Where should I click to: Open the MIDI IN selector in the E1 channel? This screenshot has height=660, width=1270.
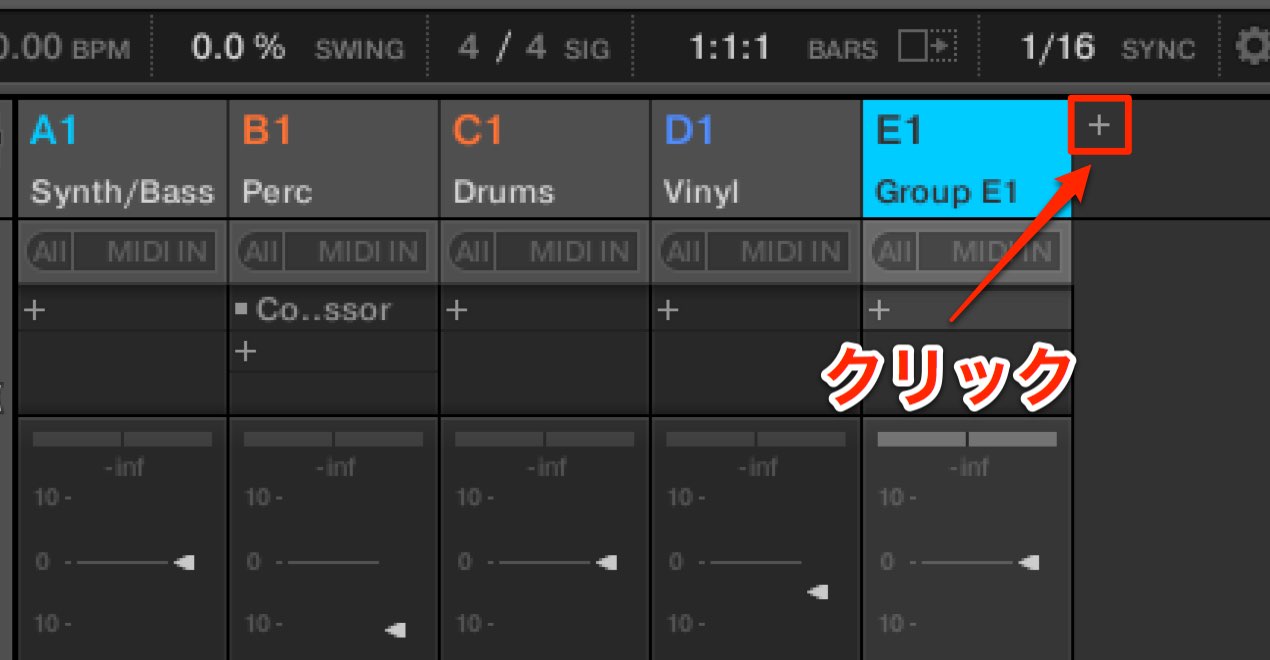[x=990, y=252]
